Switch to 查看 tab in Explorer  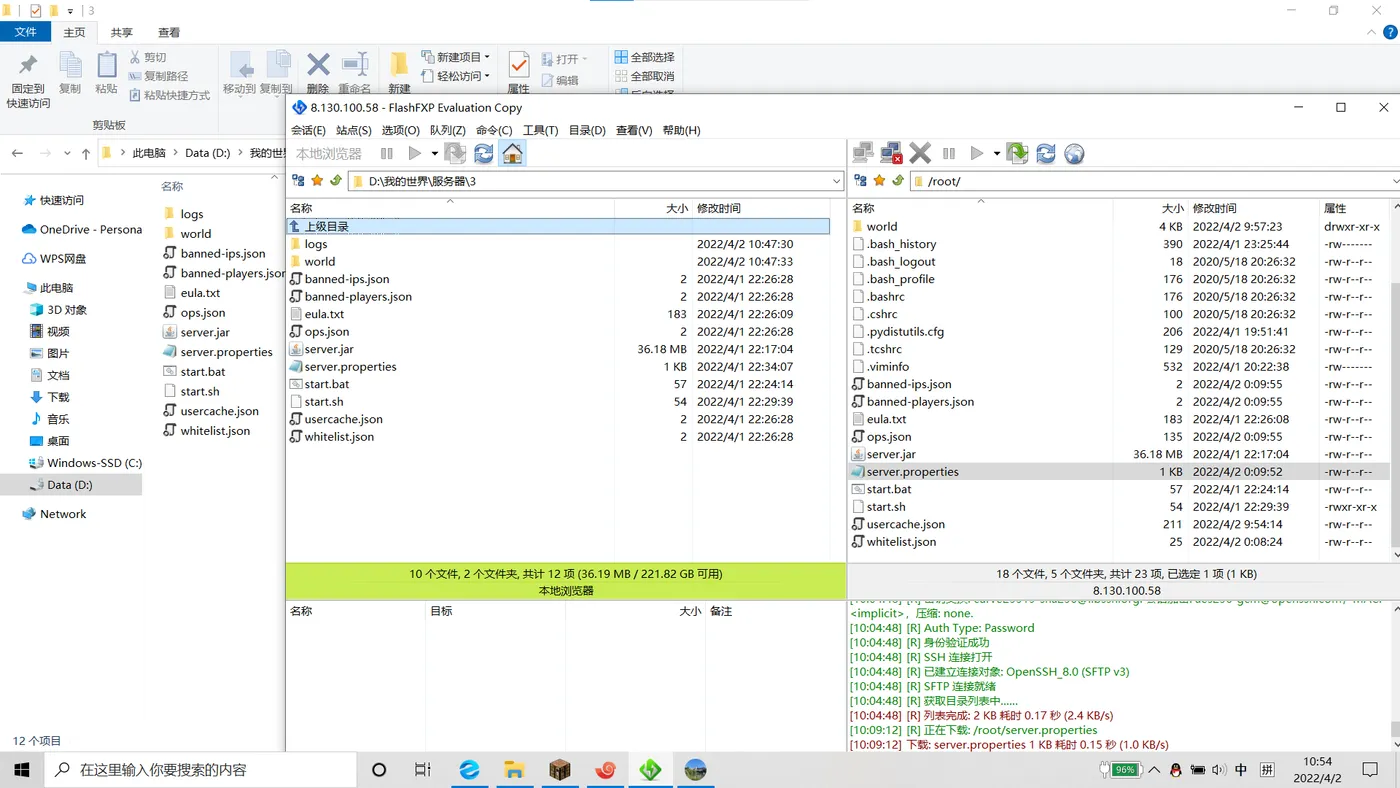pos(169,32)
